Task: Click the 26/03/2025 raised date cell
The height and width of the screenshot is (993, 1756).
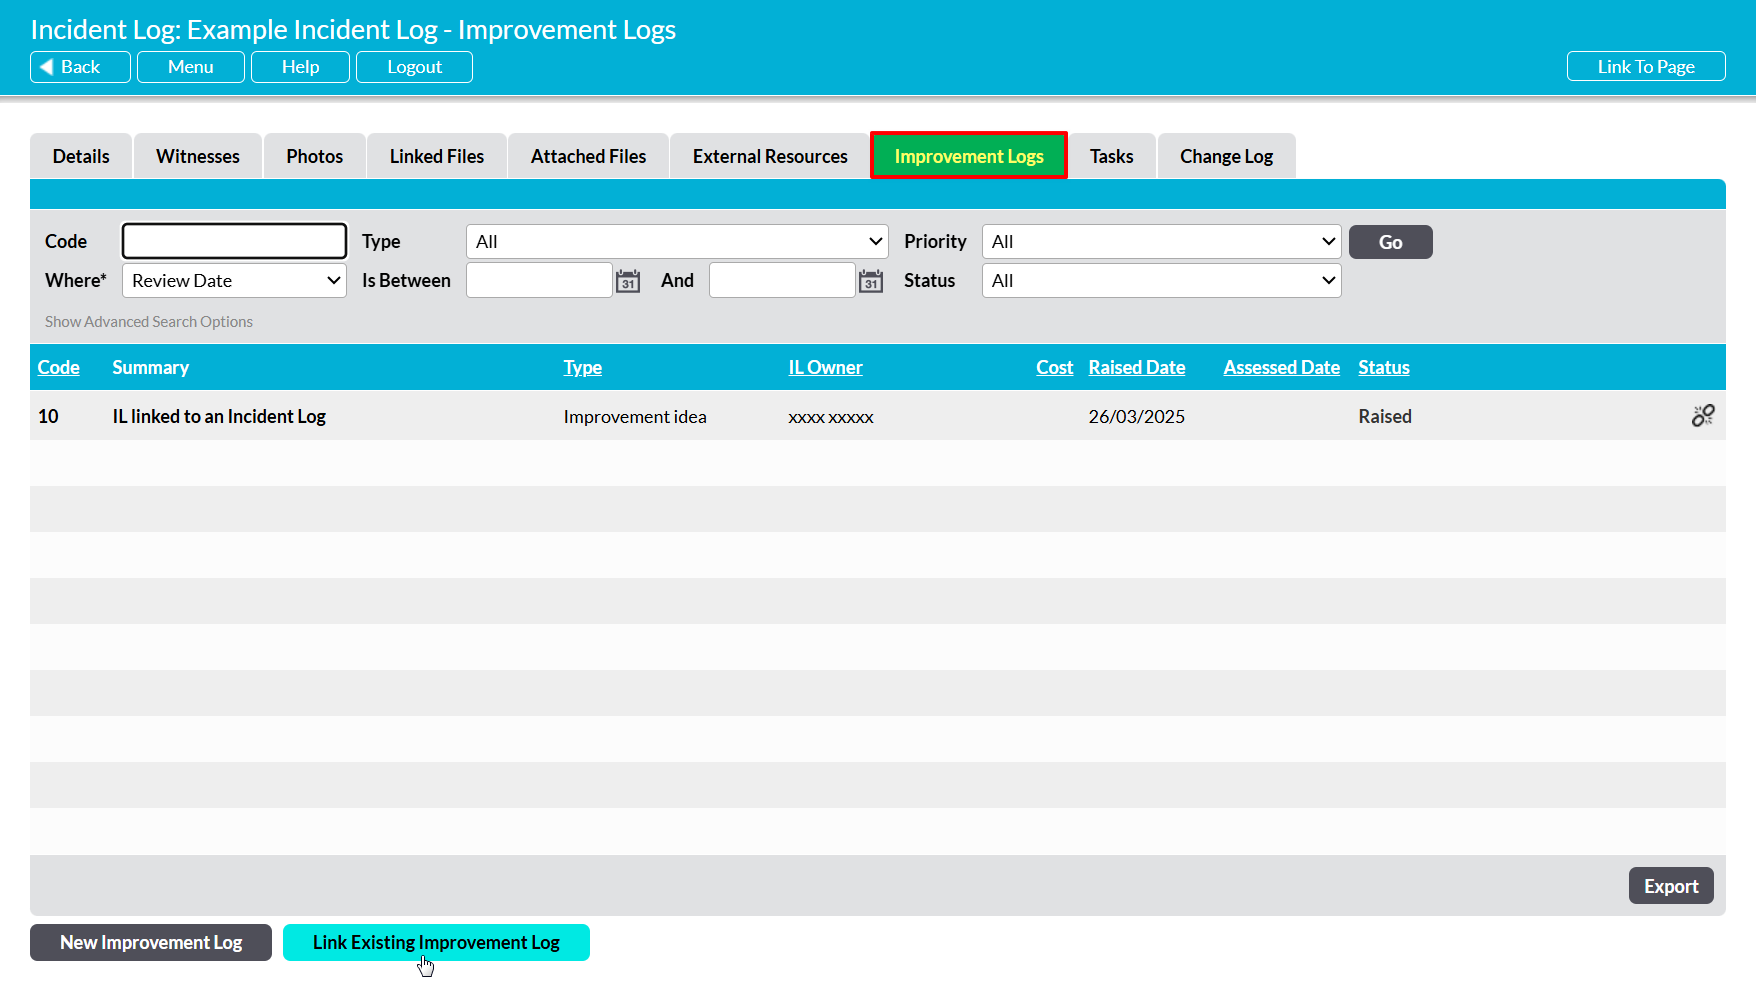Action: pyautogui.click(x=1137, y=416)
